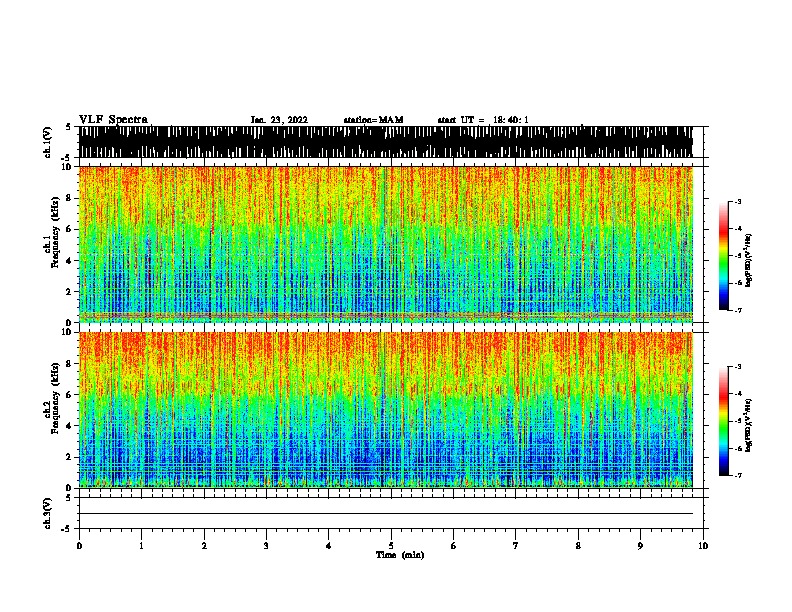Click the "-7" label on ch.1 colorbar
The image size is (792, 612).
737,310
